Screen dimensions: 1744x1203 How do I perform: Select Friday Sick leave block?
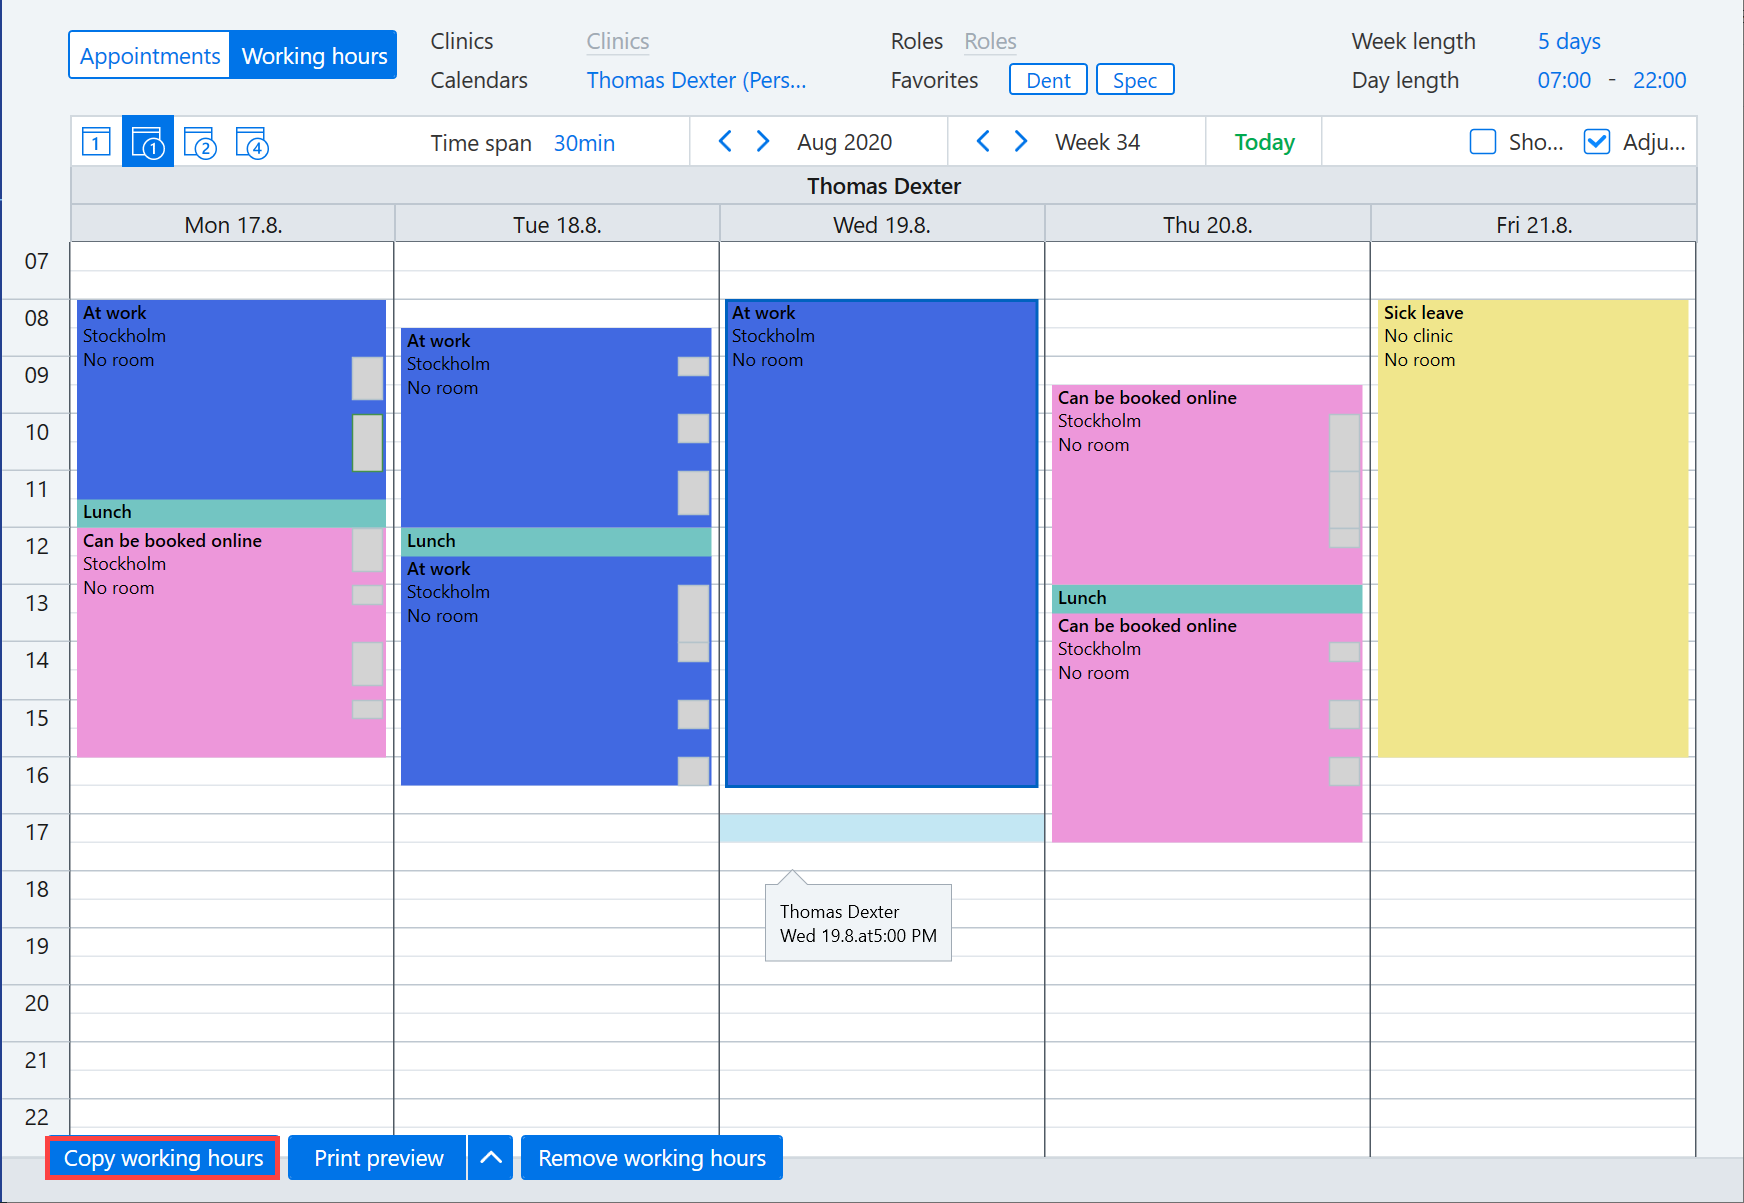pos(1532,528)
